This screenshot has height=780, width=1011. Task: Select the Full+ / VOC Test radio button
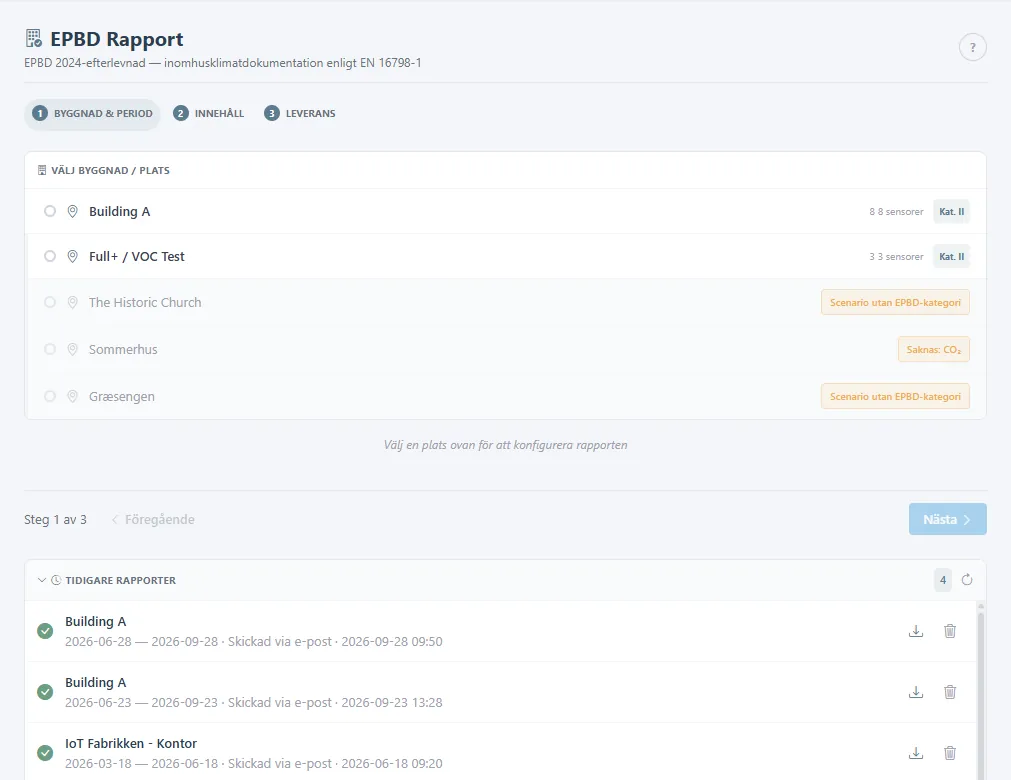tap(50, 257)
